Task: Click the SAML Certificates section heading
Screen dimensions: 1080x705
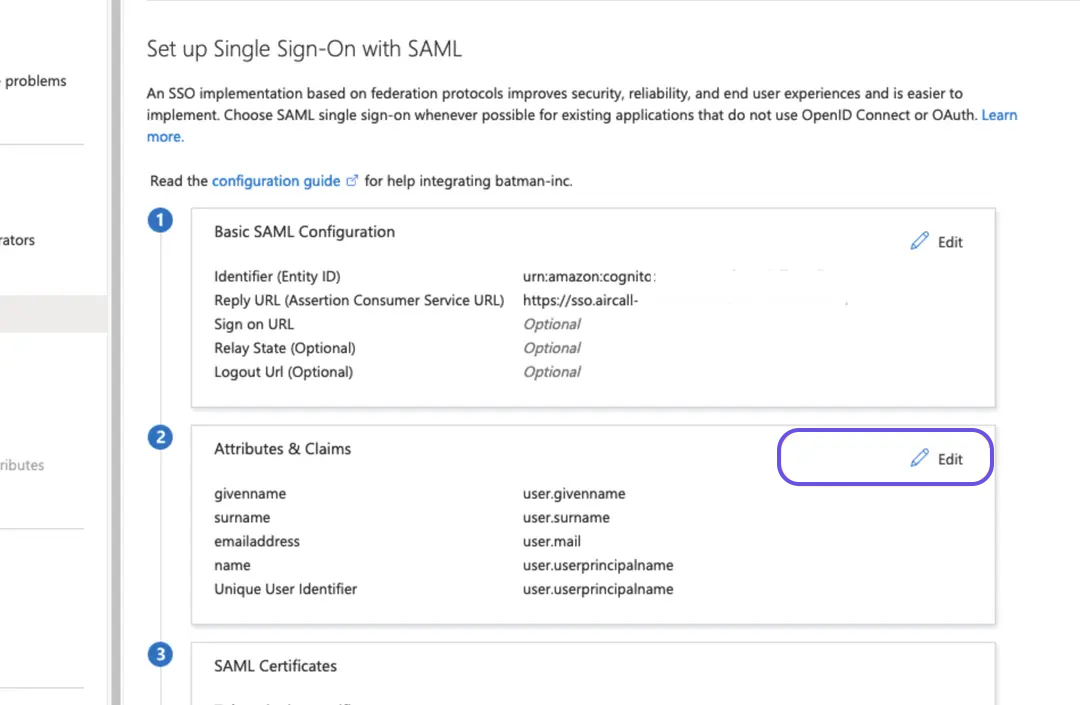Action: click(275, 666)
